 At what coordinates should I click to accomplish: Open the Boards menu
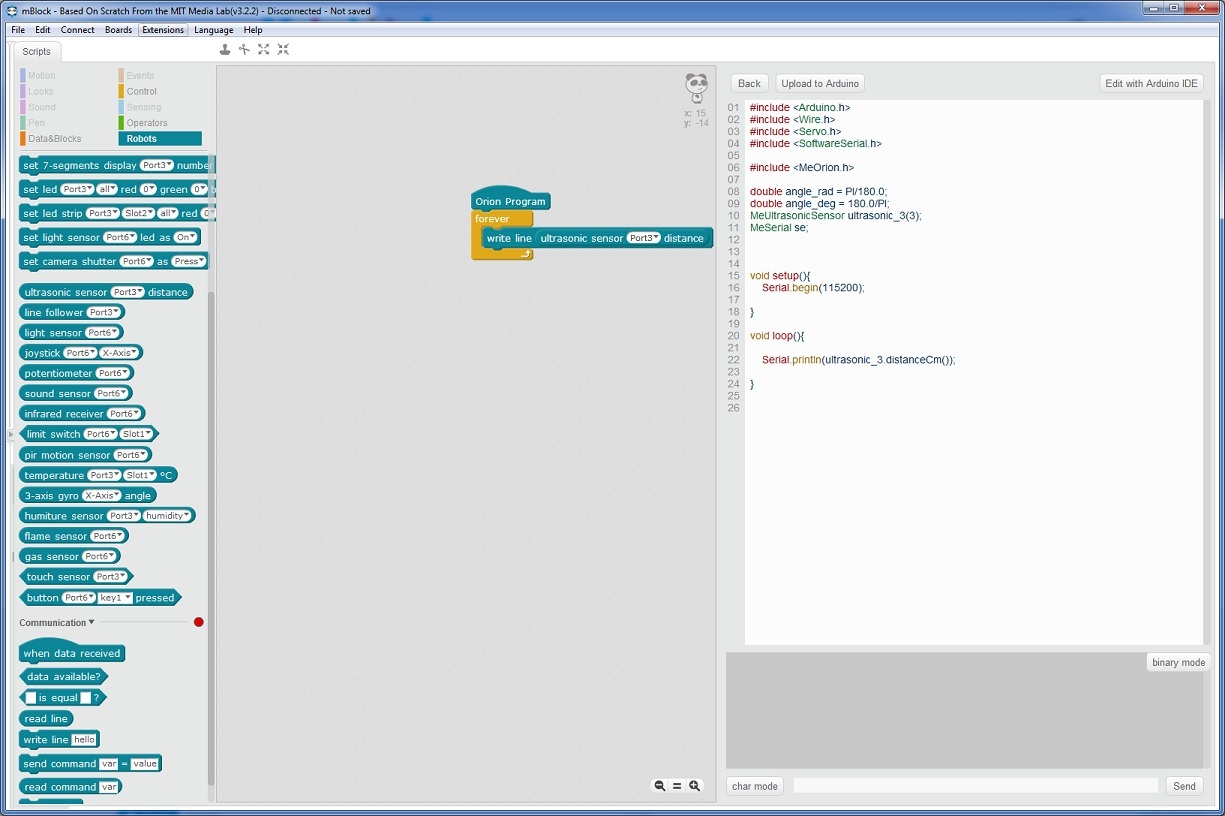click(118, 30)
